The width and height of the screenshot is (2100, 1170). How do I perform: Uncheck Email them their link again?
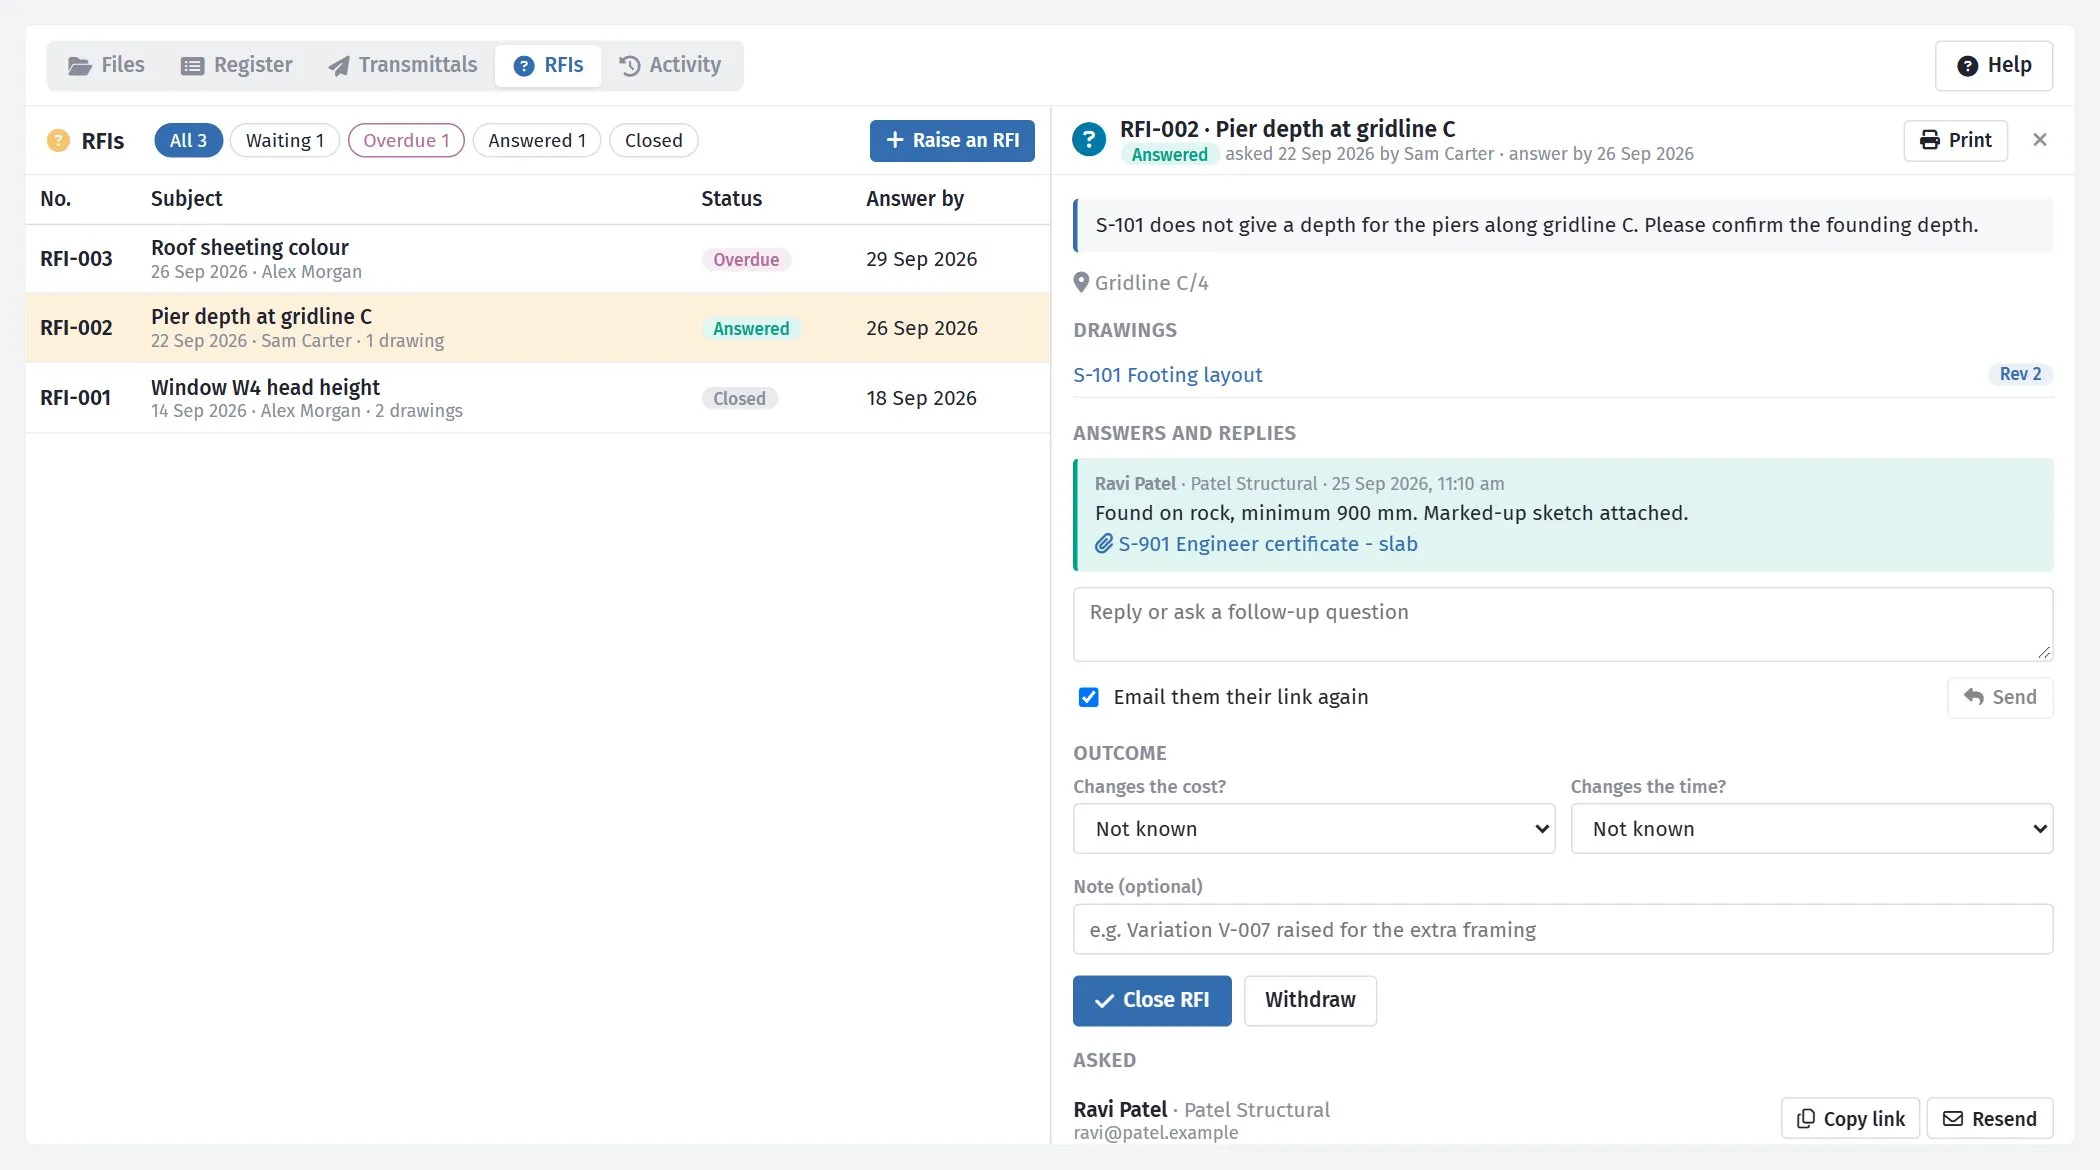click(1089, 697)
